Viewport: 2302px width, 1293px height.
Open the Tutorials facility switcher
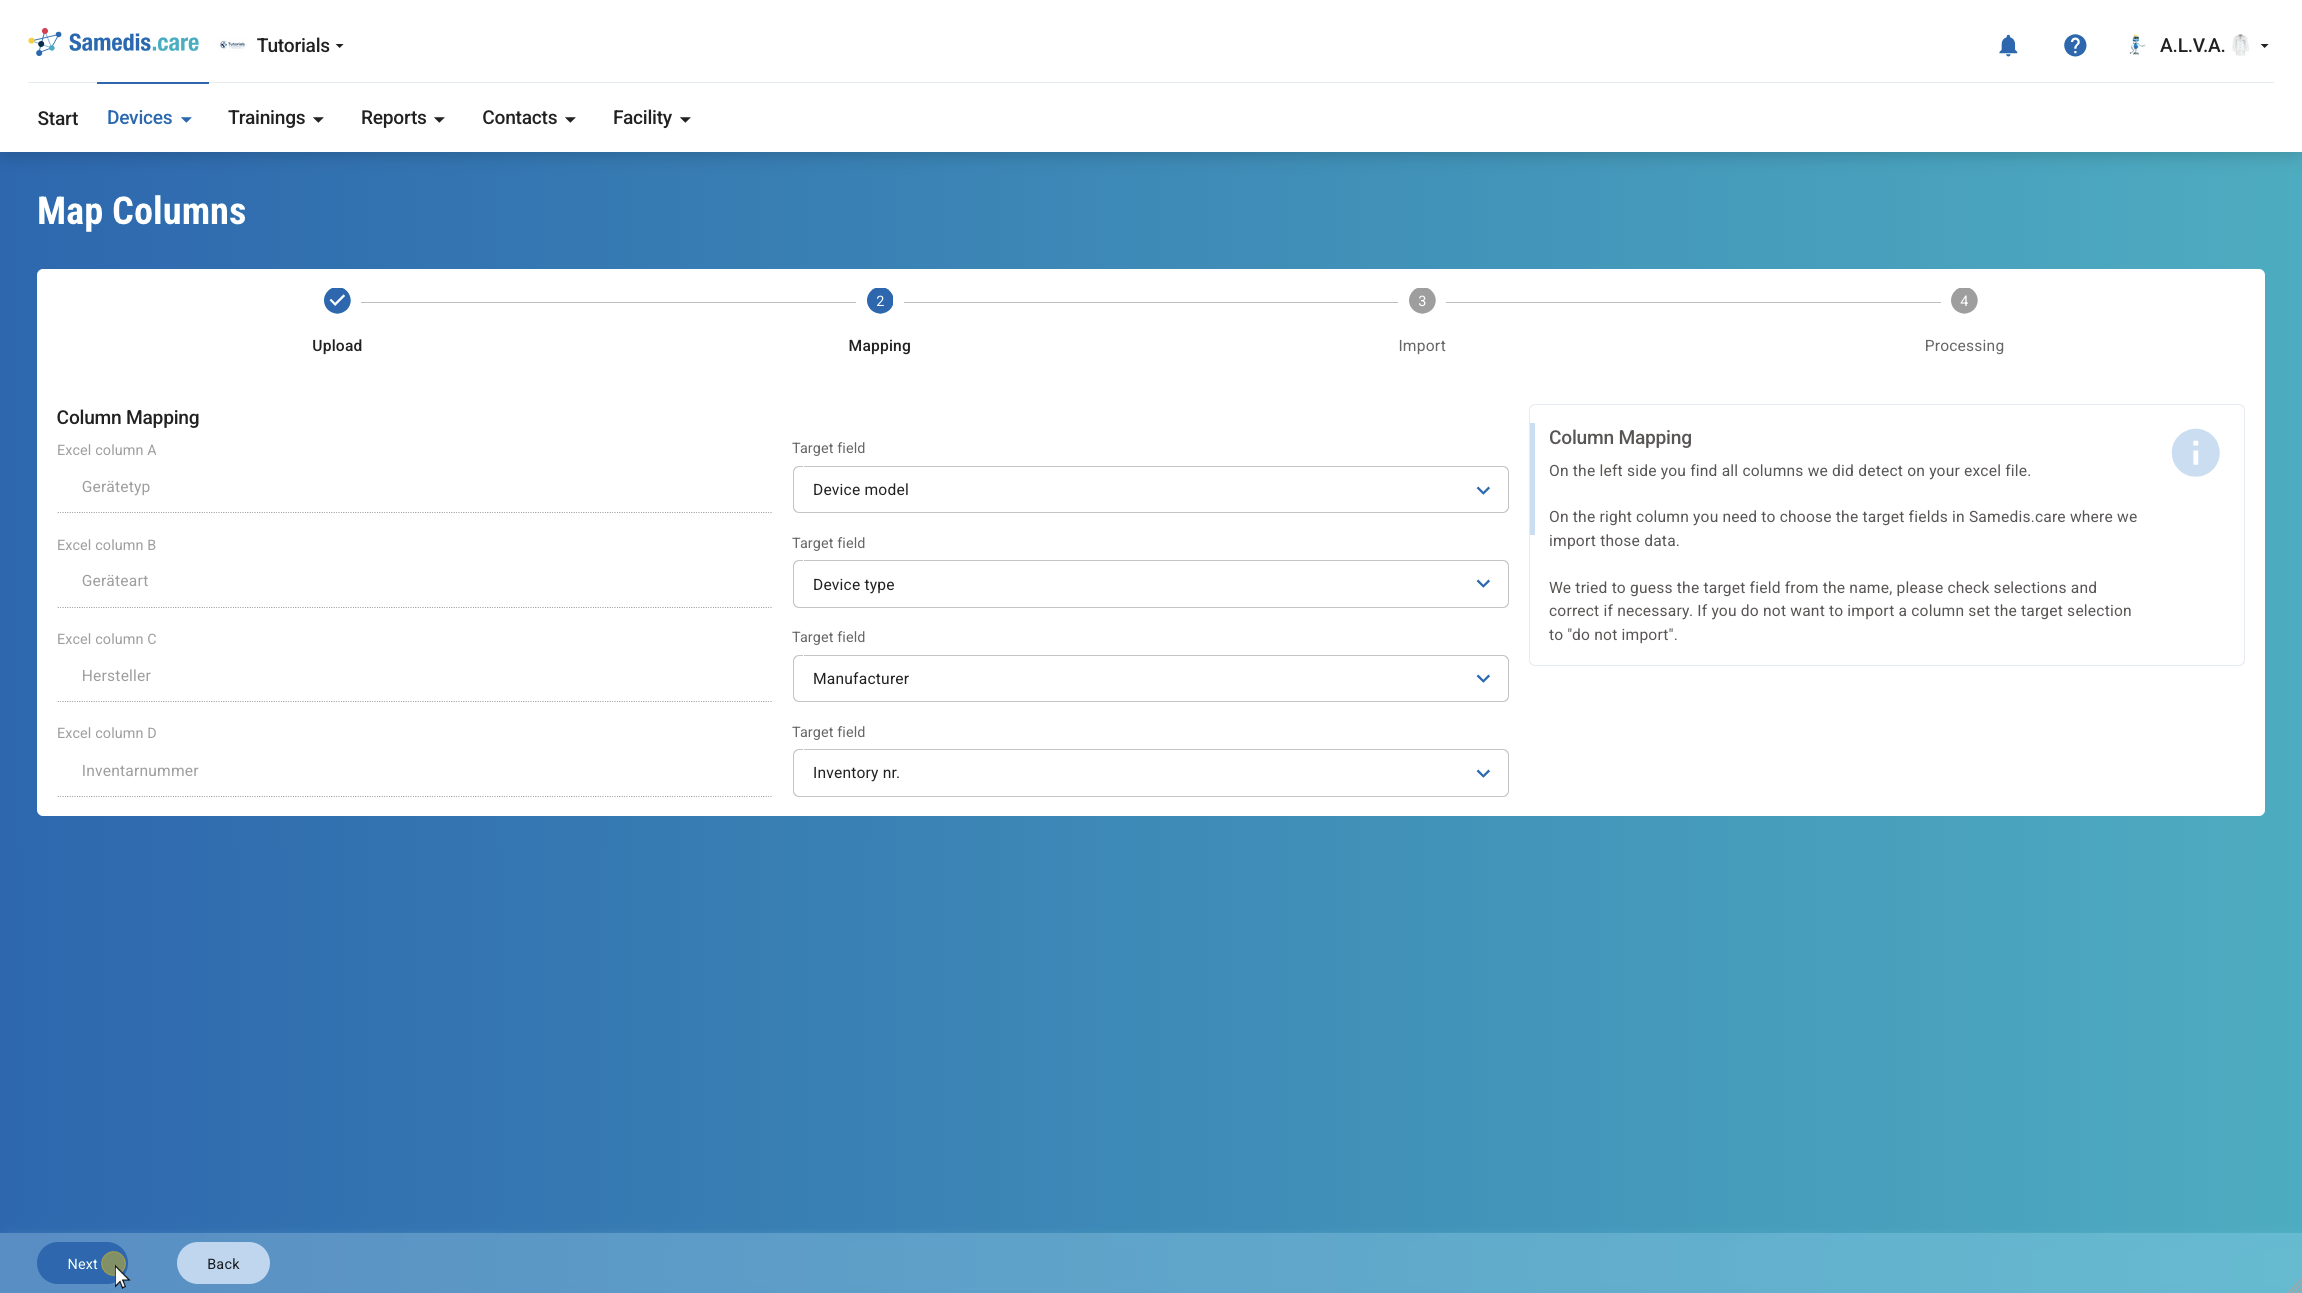click(x=283, y=46)
